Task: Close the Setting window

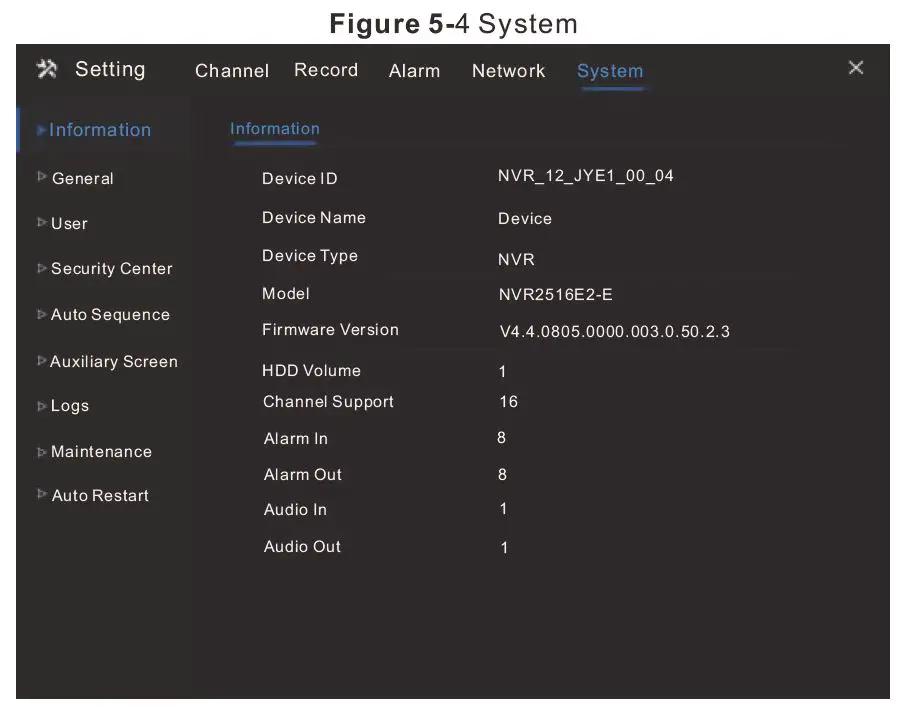Action: click(856, 68)
